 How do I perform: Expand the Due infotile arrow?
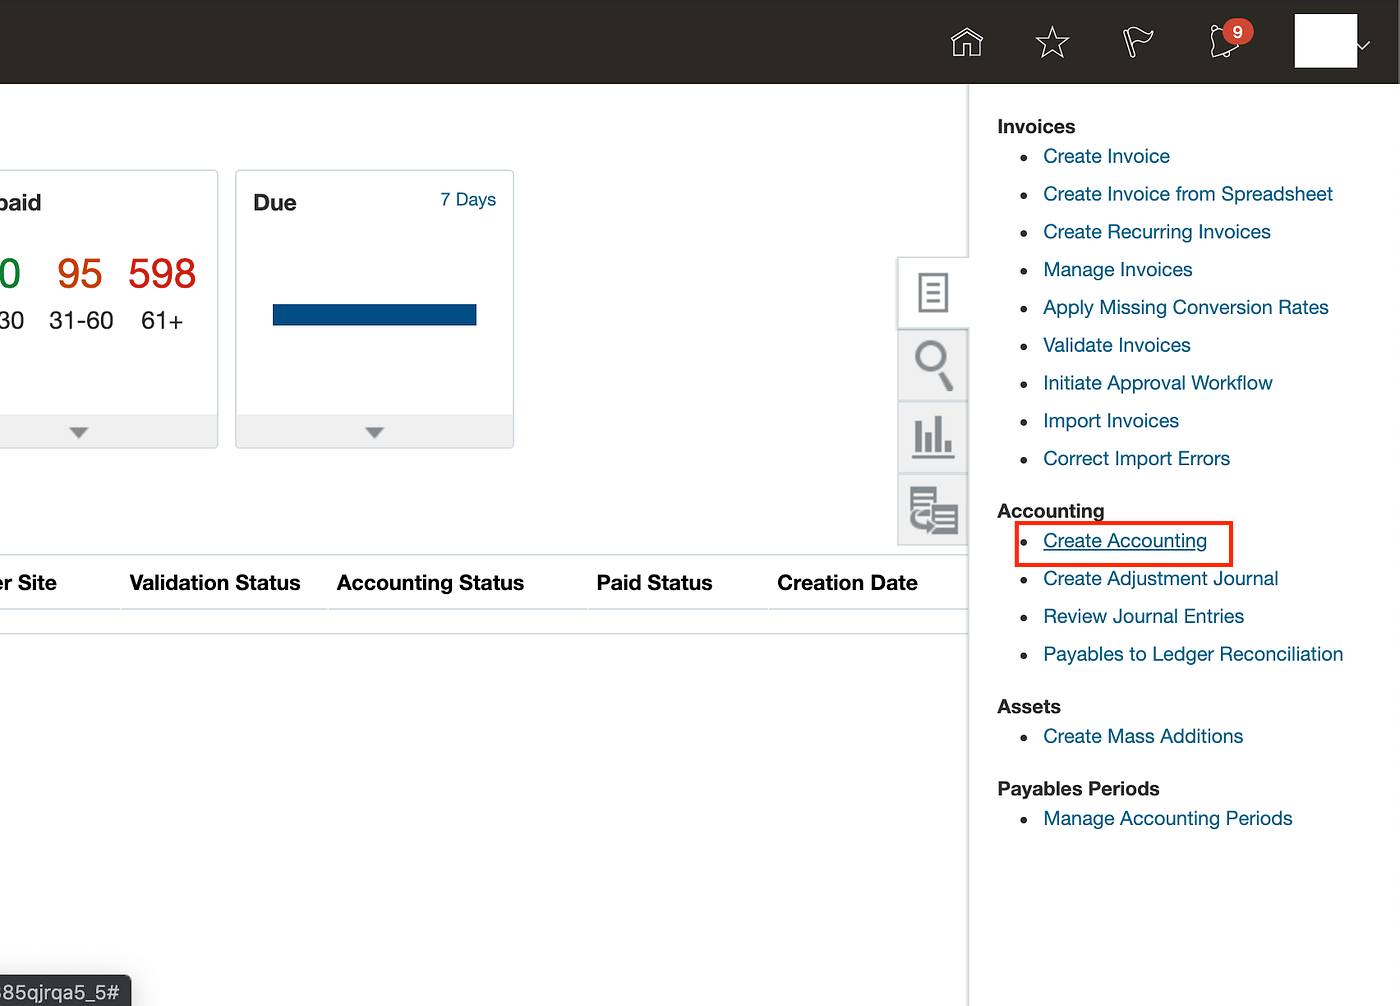[x=375, y=432]
